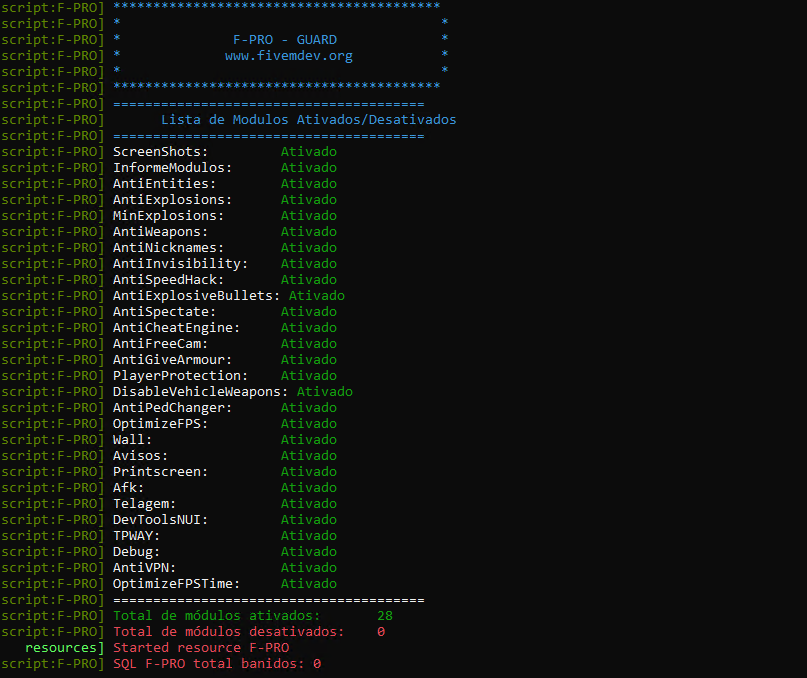Screen dimensions: 807x678
Task: Click the AntiExplosions module name
Action: point(172,200)
